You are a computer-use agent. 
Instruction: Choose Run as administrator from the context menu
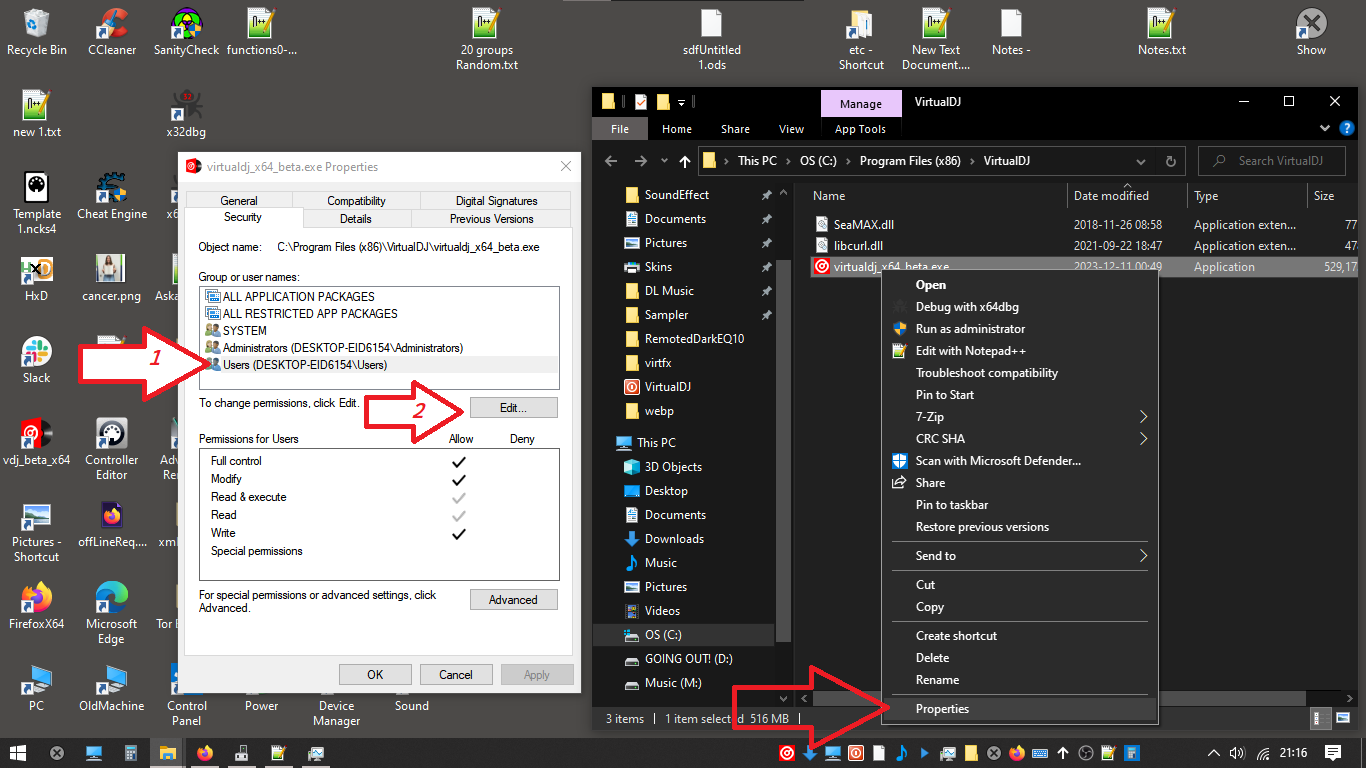coord(970,329)
